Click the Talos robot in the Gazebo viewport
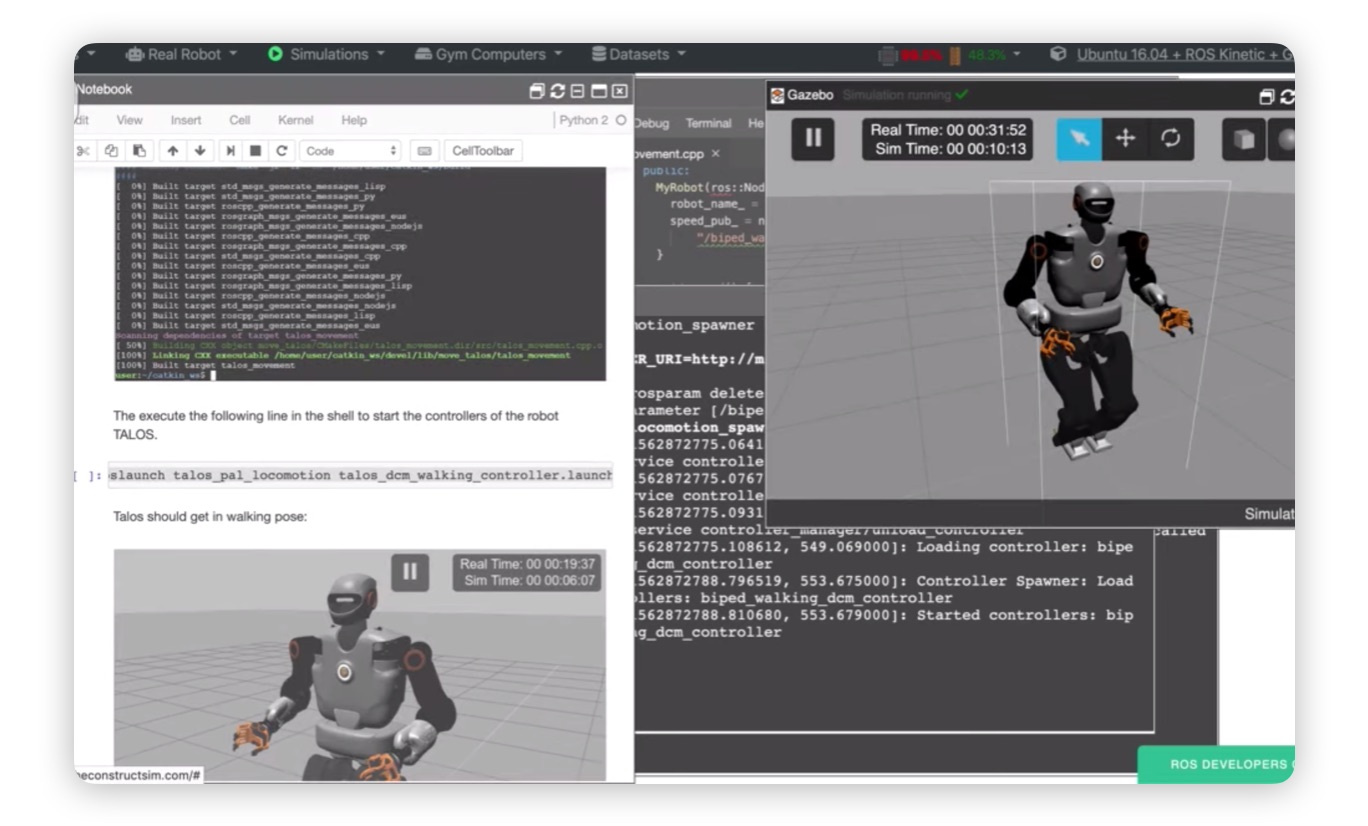Image resolution: width=1368 pixels, height=826 pixels. [x=1095, y=320]
